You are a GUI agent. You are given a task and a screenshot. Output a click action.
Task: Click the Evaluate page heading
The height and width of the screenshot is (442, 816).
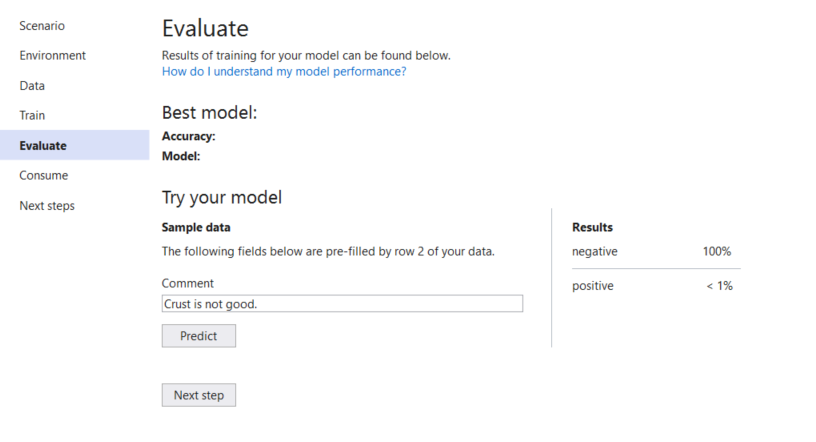pos(205,28)
